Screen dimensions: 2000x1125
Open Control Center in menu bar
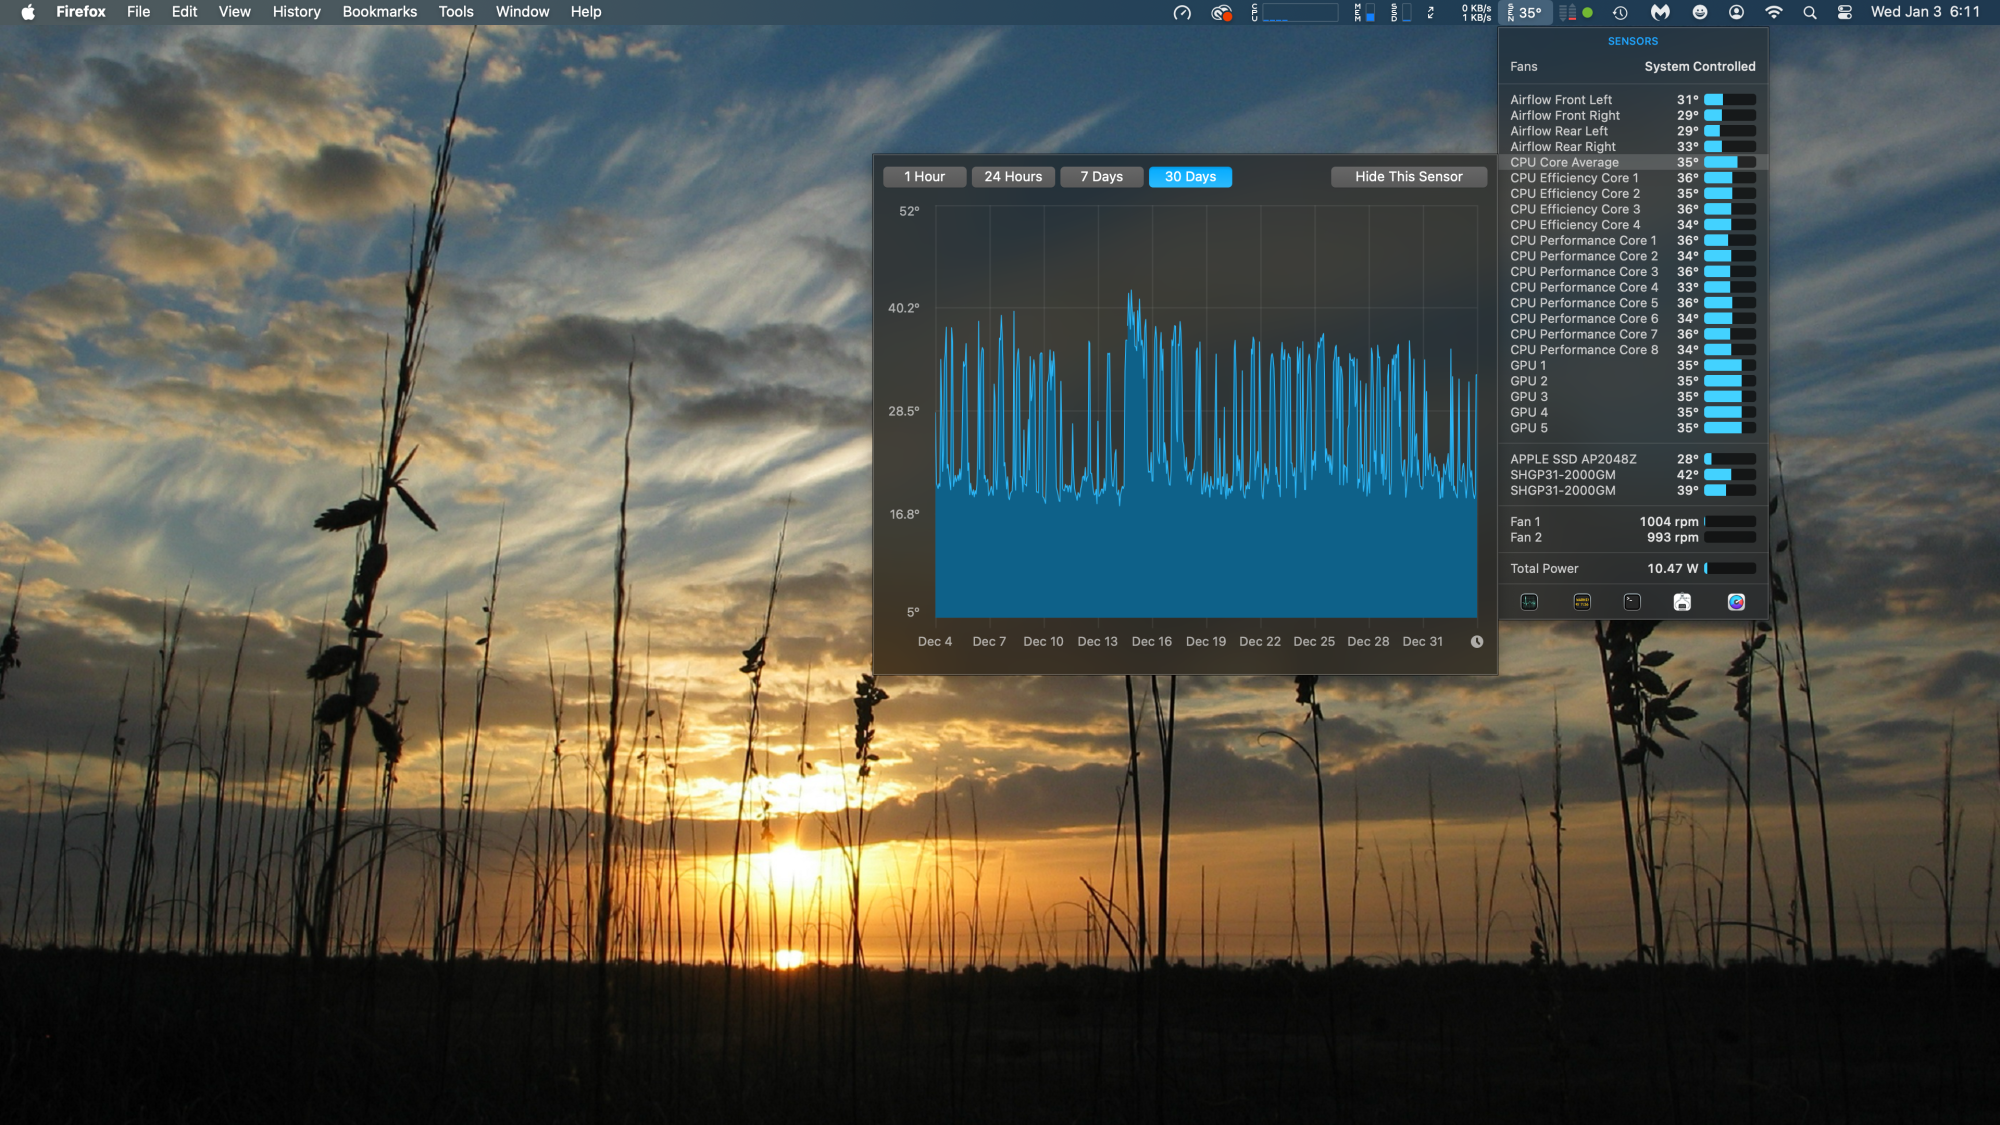point(1845,12)
